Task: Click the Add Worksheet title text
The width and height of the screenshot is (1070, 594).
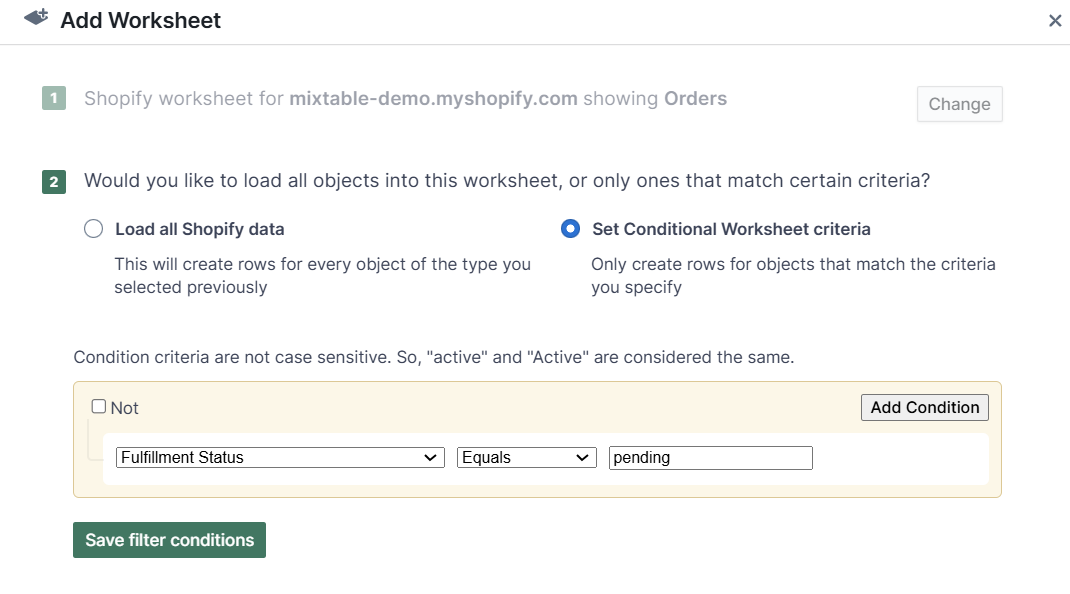Action: (140, 20)
